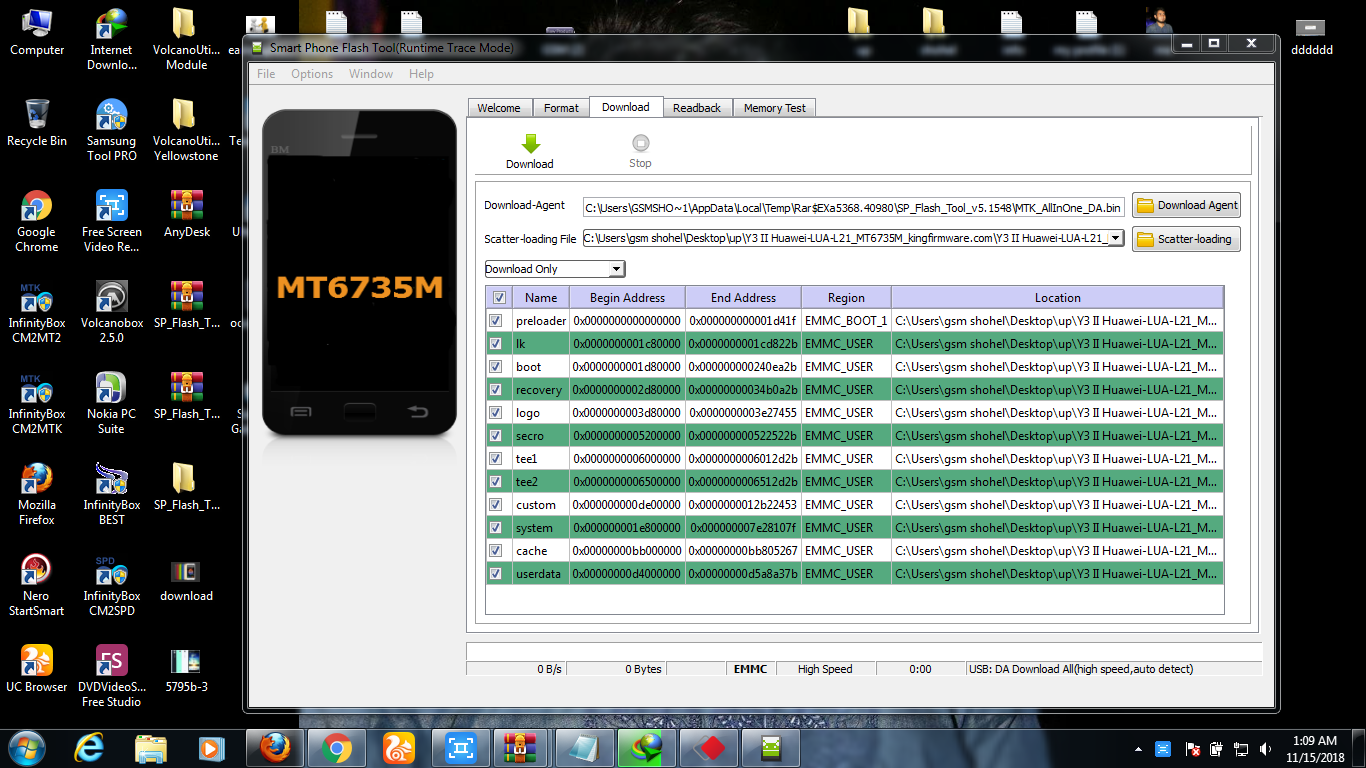1366x768 pixels.
Task: Select the Recycle Bin desktop icon
Action: (37, 124)
